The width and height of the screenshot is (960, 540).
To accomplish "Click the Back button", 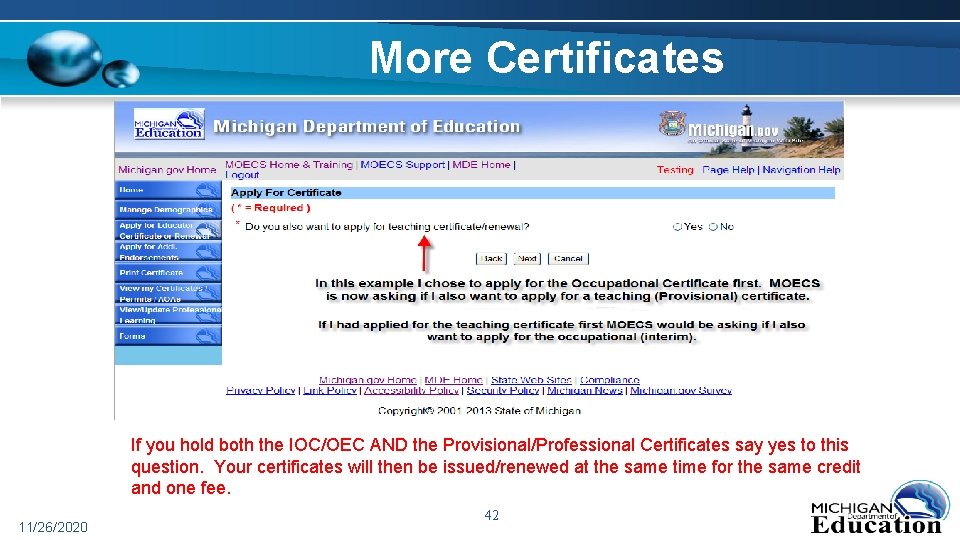I will tap(491, 258).
